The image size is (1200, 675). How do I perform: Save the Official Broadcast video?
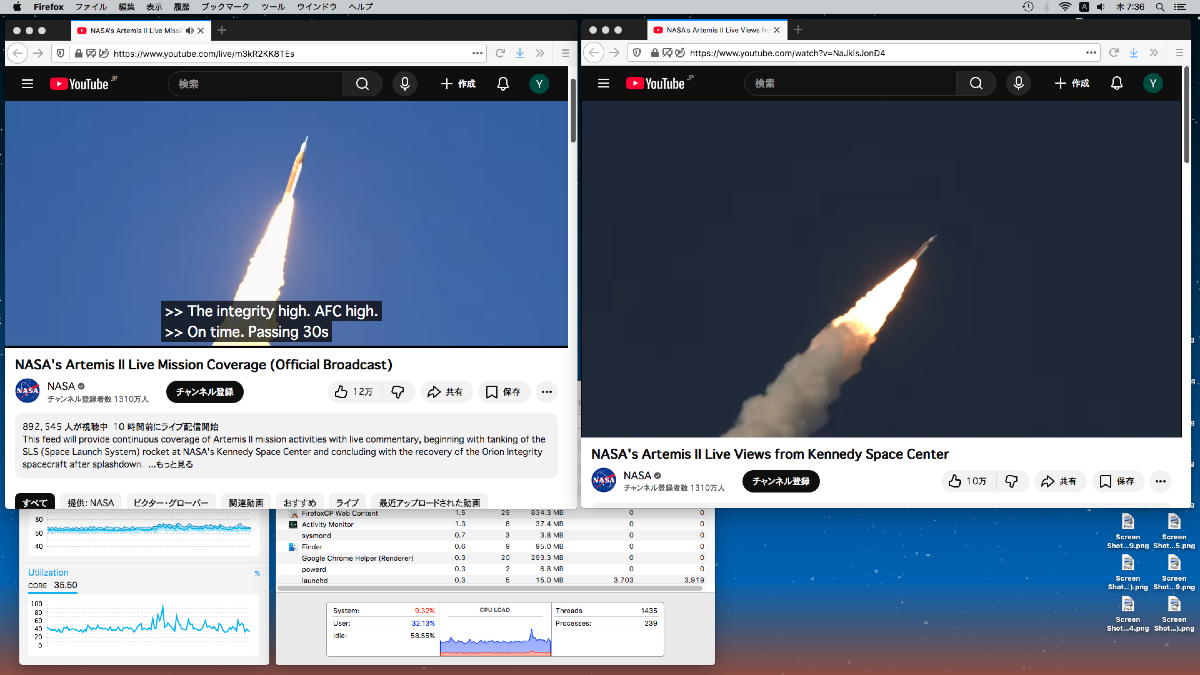[504, 392]
